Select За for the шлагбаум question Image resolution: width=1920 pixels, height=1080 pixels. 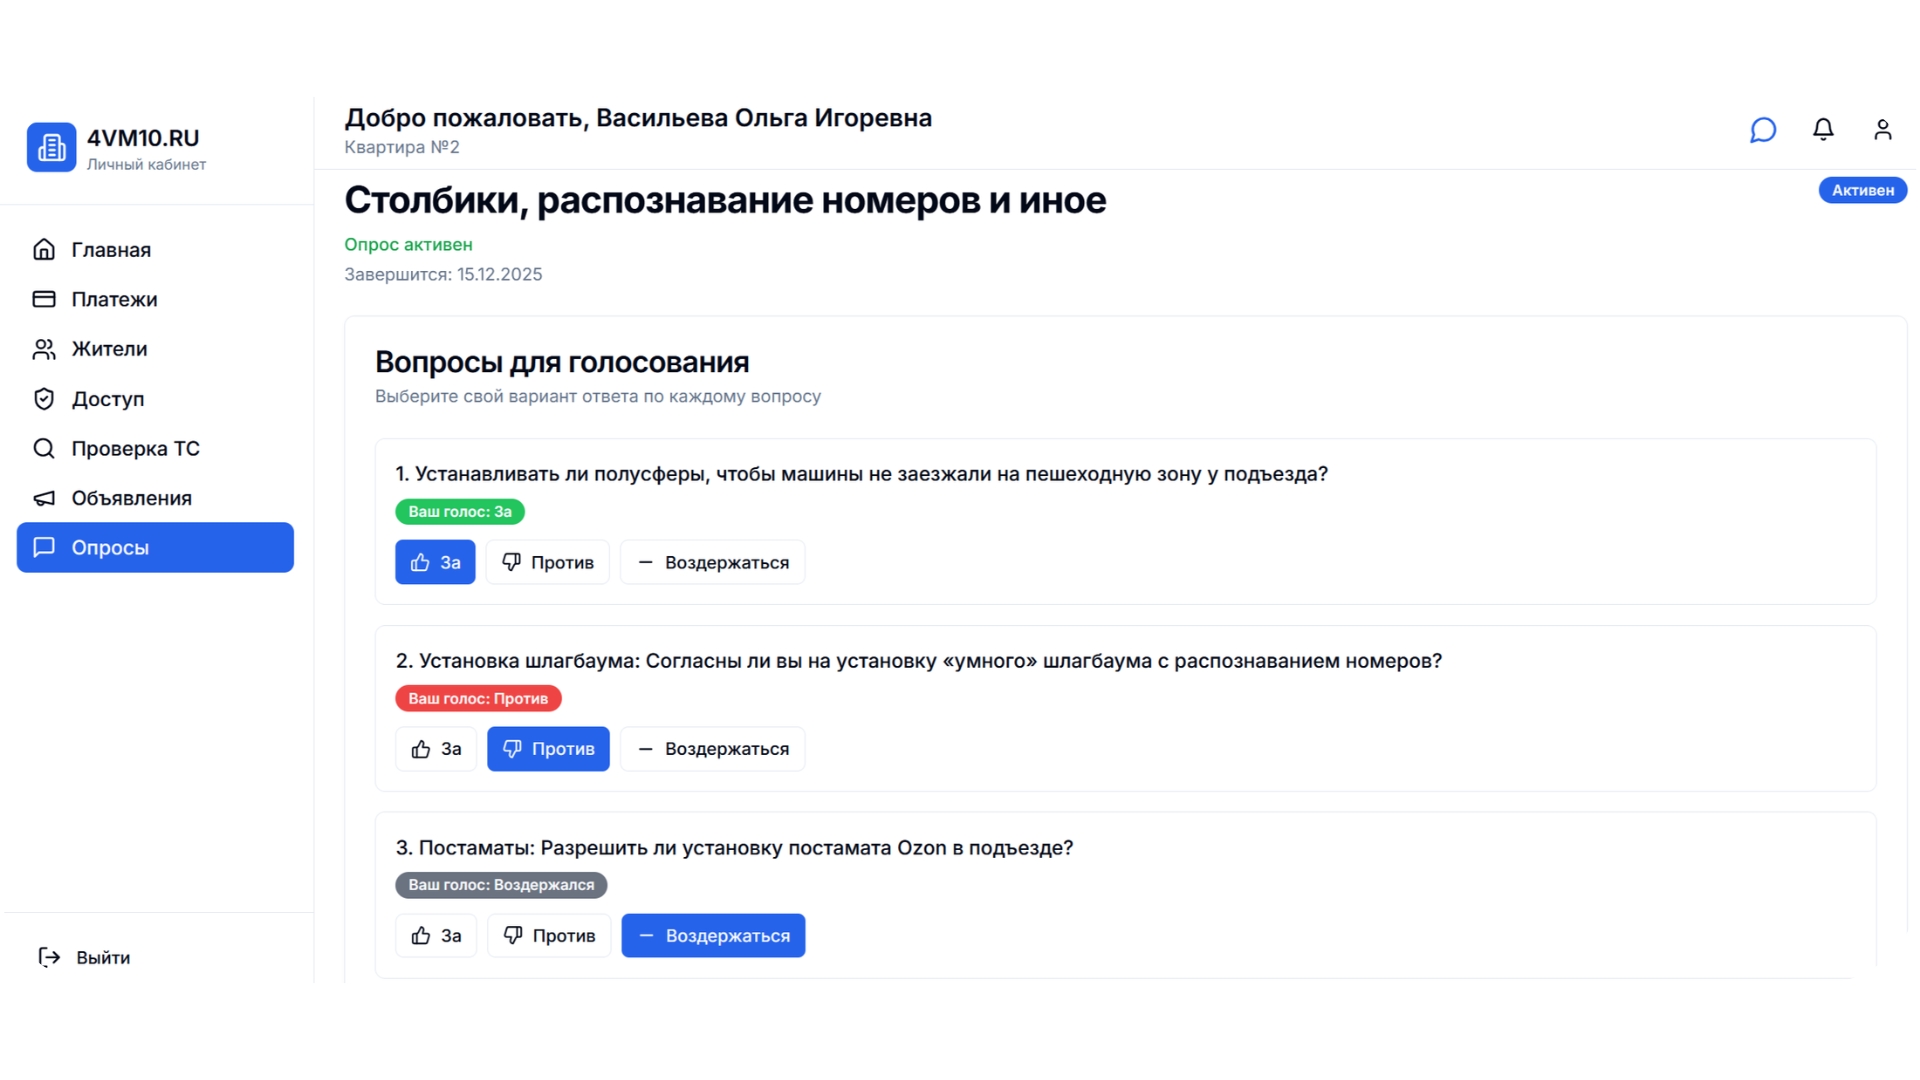coord(435,748)
